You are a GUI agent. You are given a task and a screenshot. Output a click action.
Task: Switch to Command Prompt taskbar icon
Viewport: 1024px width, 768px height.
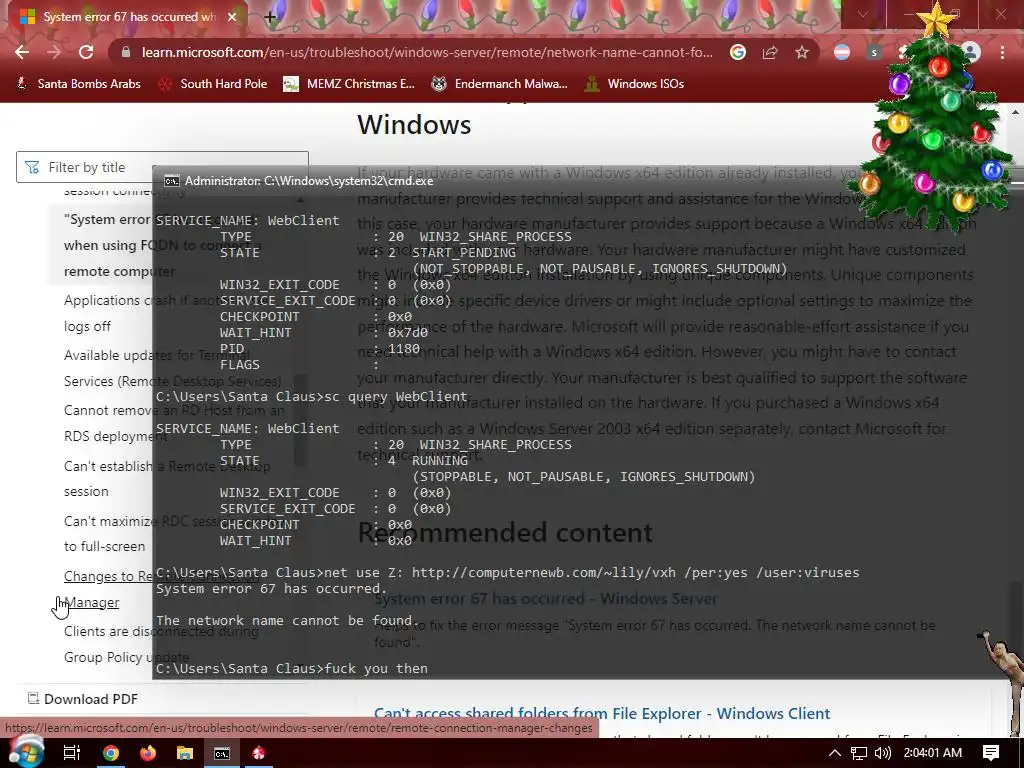pyautogui.click(x=222, y=753)
